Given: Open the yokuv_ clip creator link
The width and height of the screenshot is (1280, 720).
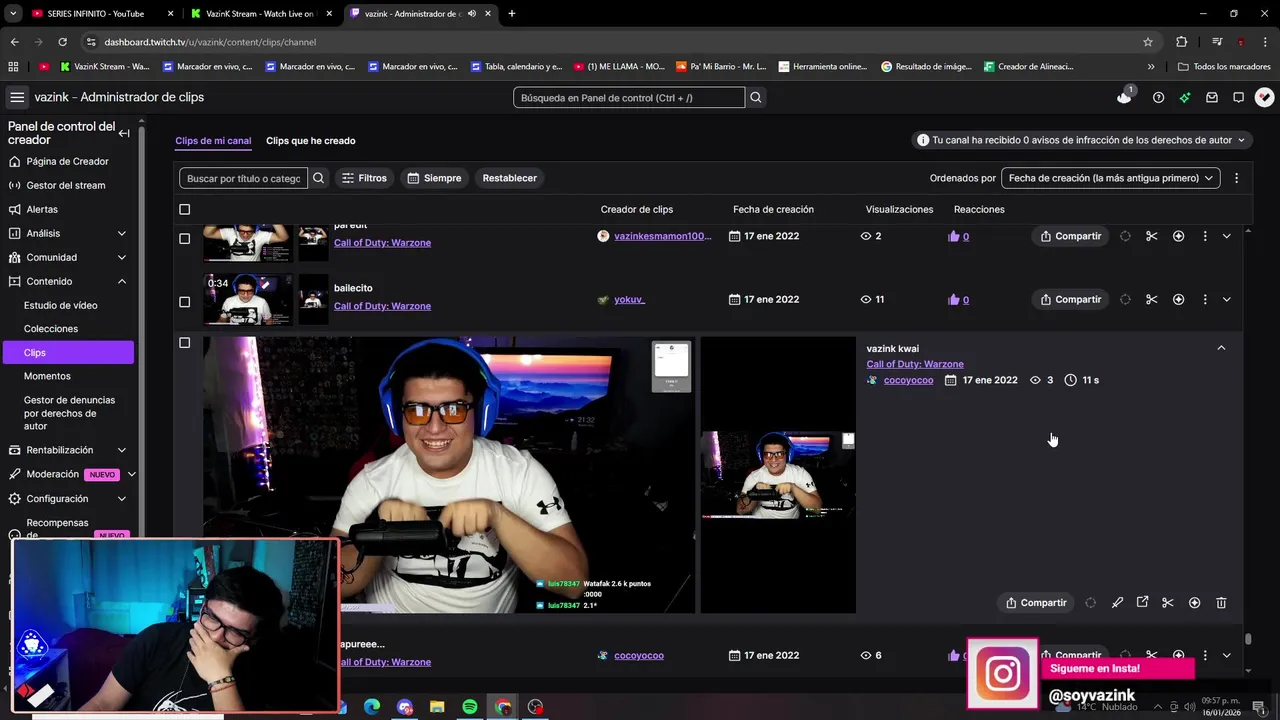Looking at the screenshot, I should pos(629,299).
